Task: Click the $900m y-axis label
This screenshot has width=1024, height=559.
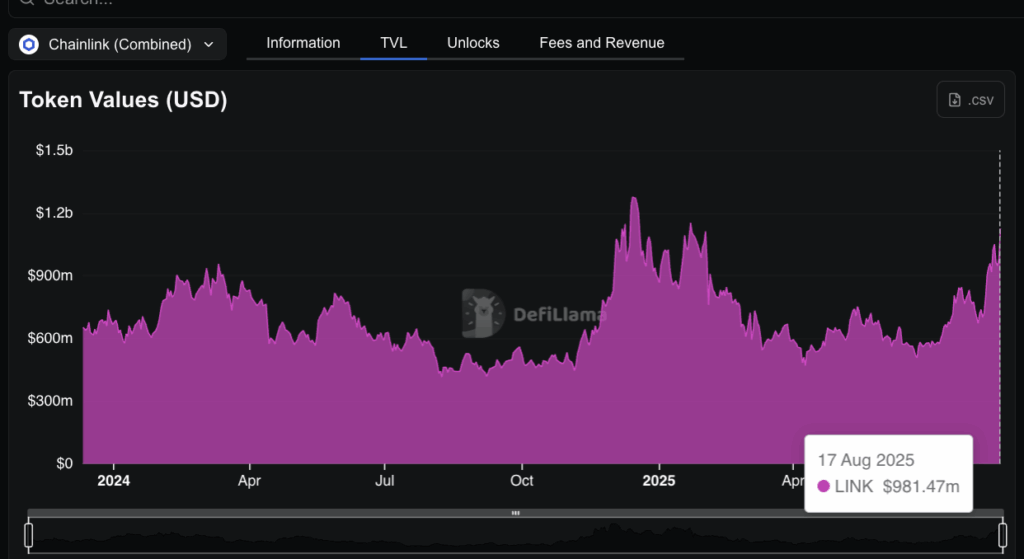Action: pos(50,276)
